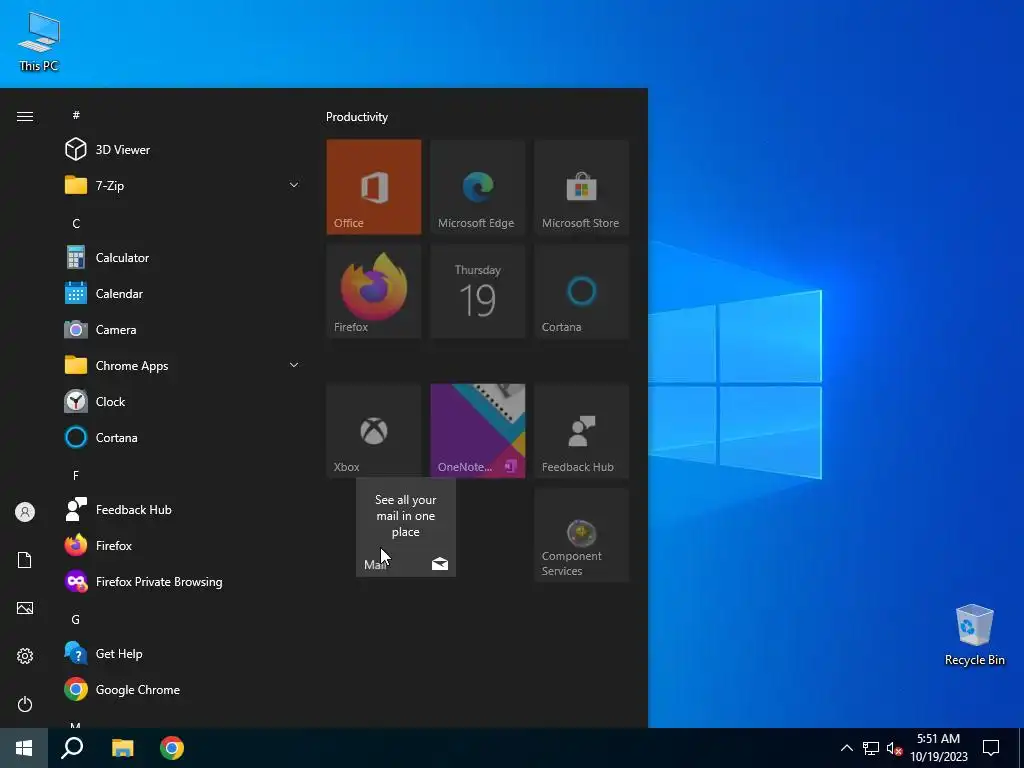Open Feedback Hub in the app list
The height and width of the screenshot is (768, 1024).
(x=182, y=509)
